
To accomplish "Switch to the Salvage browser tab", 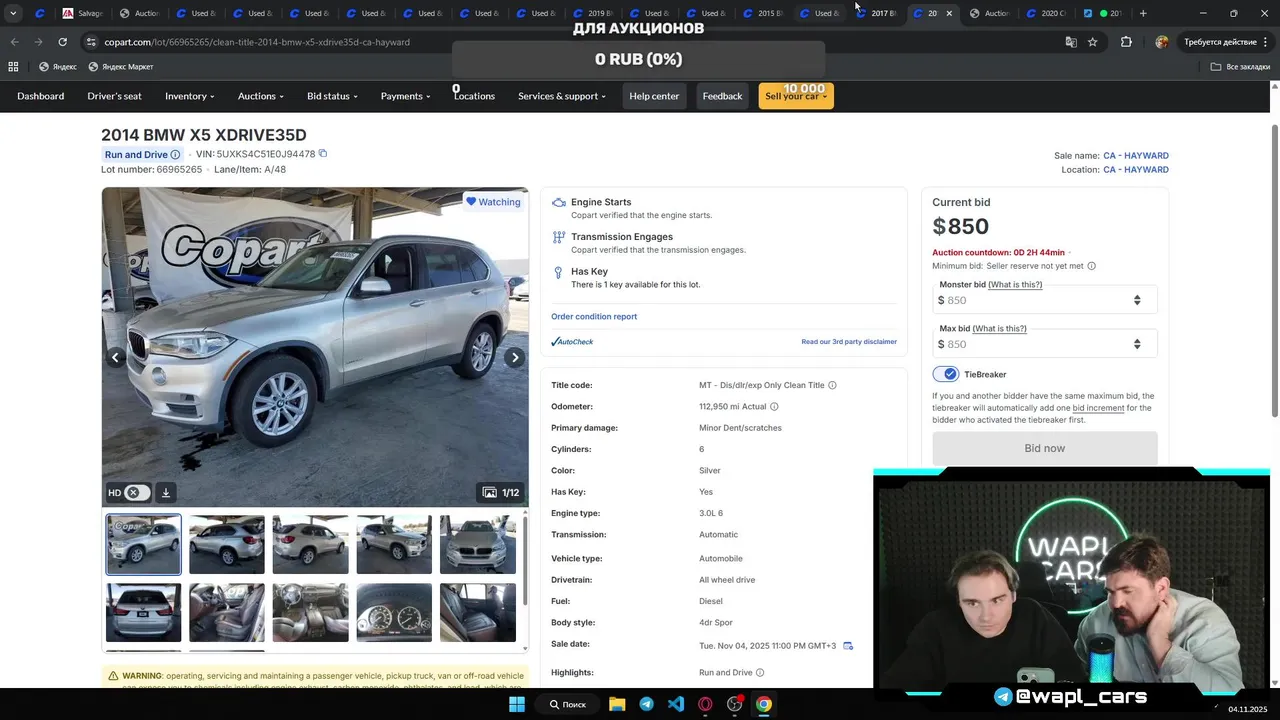I will pyautogui.click(x=82, y=13).
